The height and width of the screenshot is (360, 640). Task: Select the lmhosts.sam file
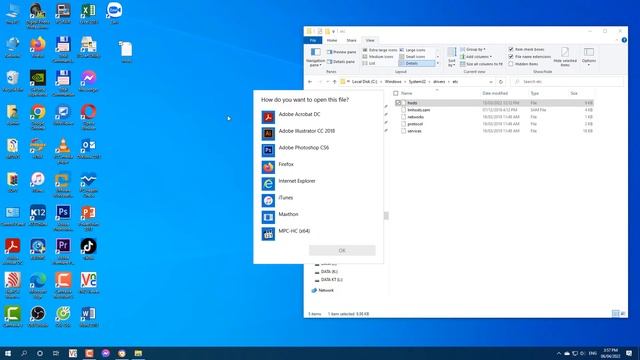point(418,110)
